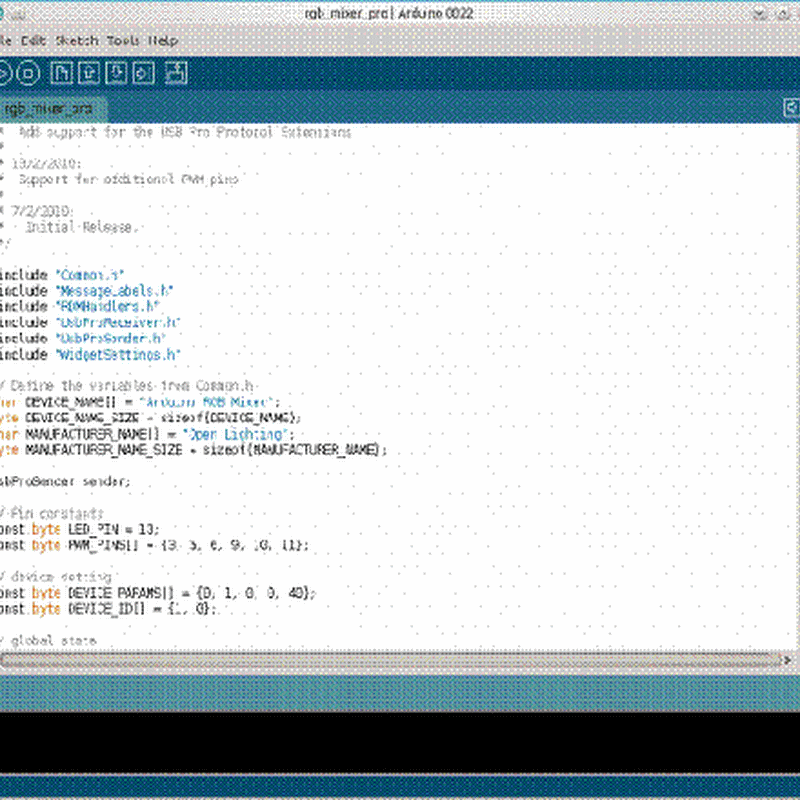Click the black console output area
The image size is (800, 800).
pyautogui.click(x=400, y=742)
